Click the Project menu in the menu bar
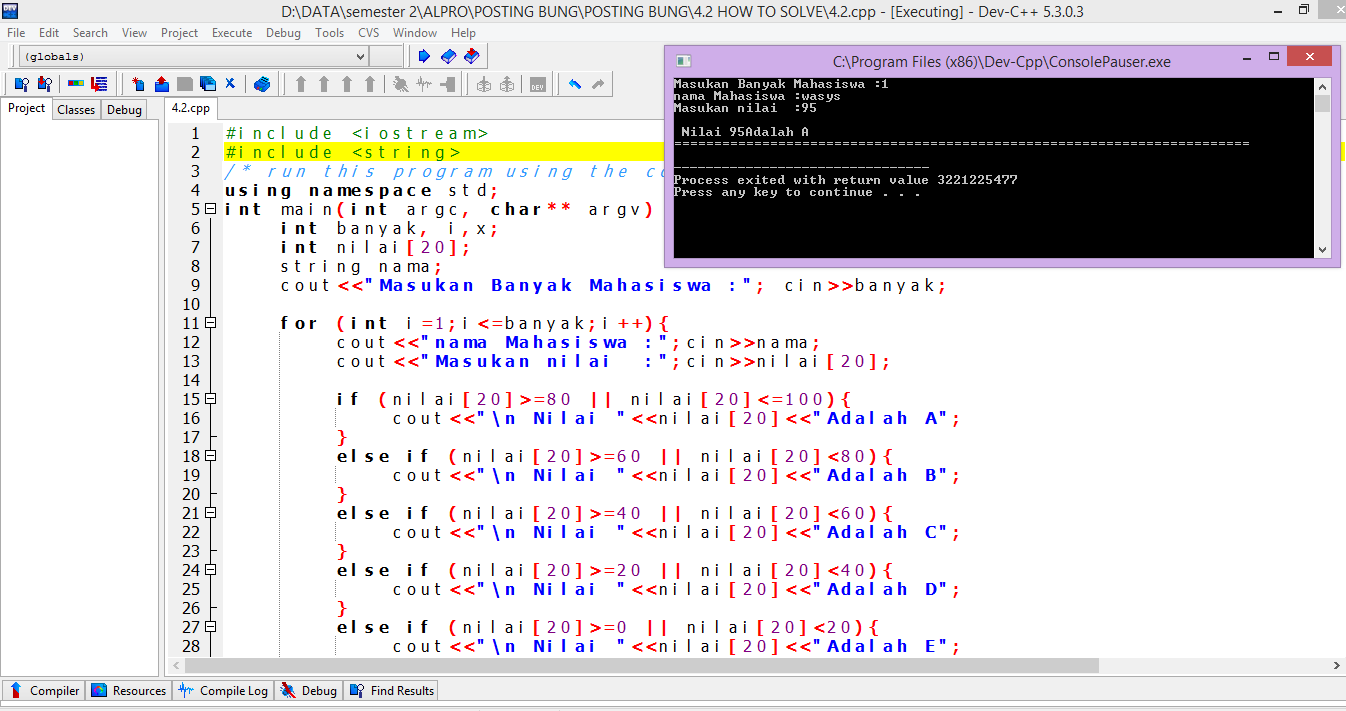 [x=179, y=33]
